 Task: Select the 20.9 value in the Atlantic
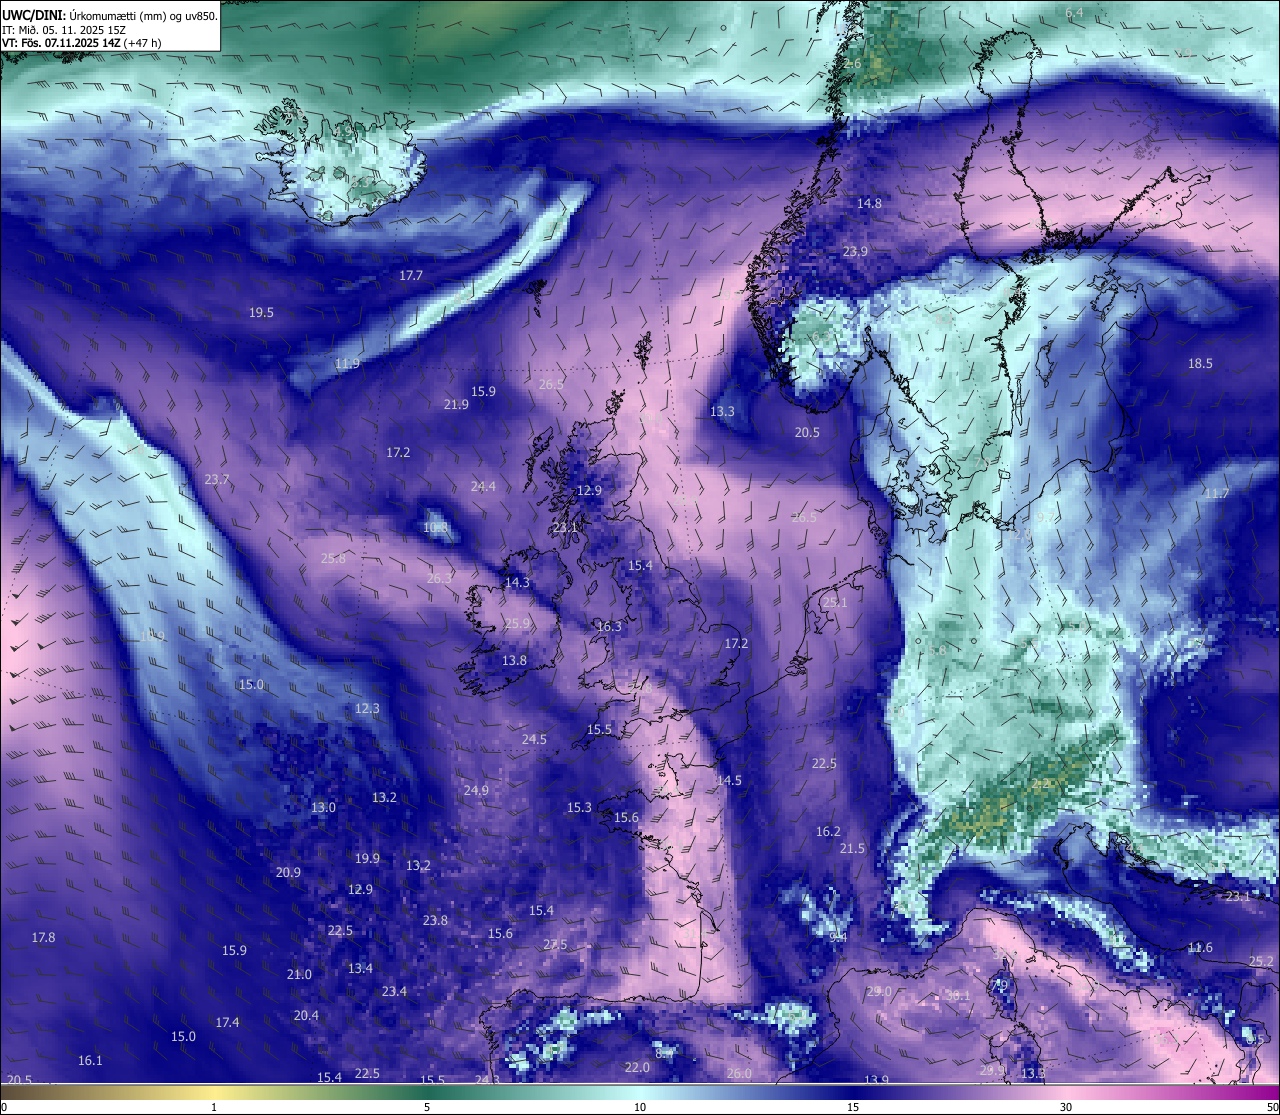pyautogui.click(x=288, y=873)
